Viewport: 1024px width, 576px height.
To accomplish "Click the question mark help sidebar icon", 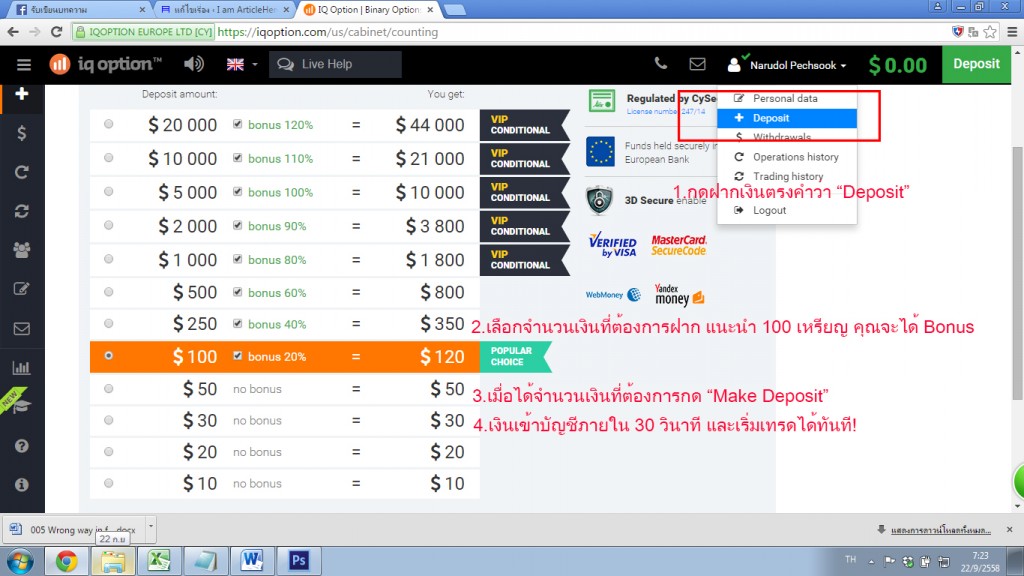I will pos(22,446).
